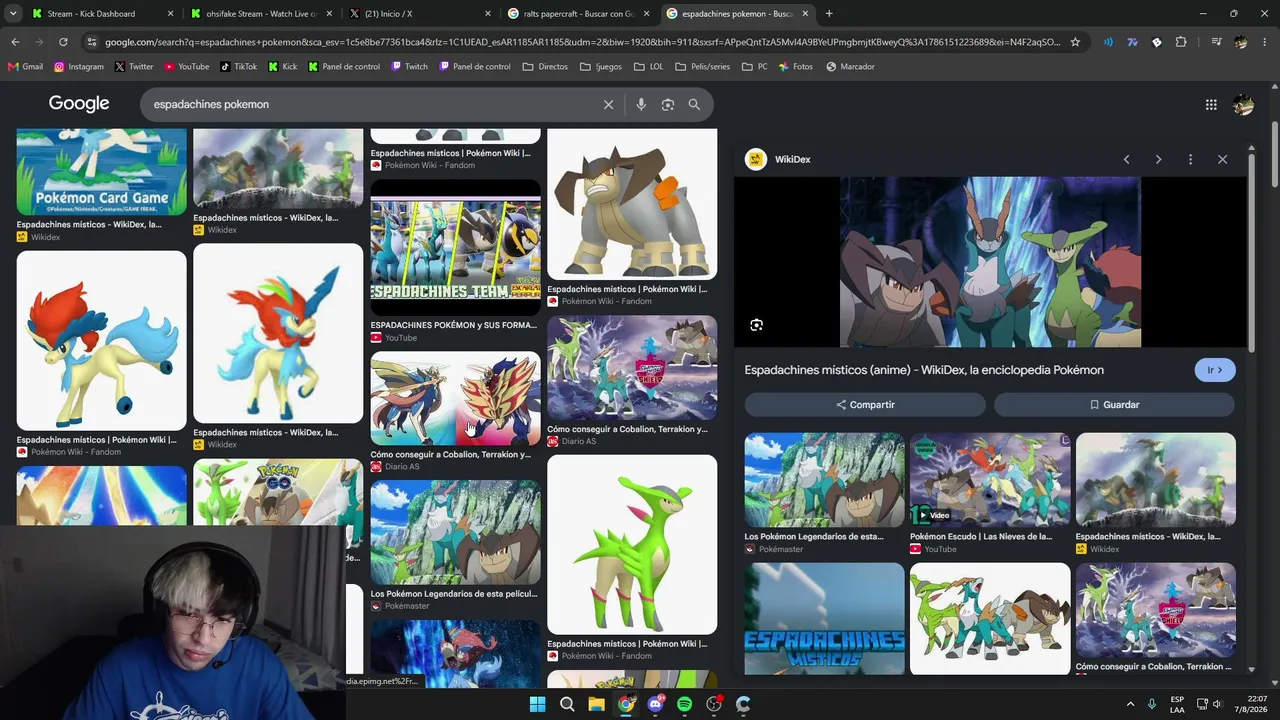
Task: Open the Pelis/series bookmark folder
Action: (702, 67)
